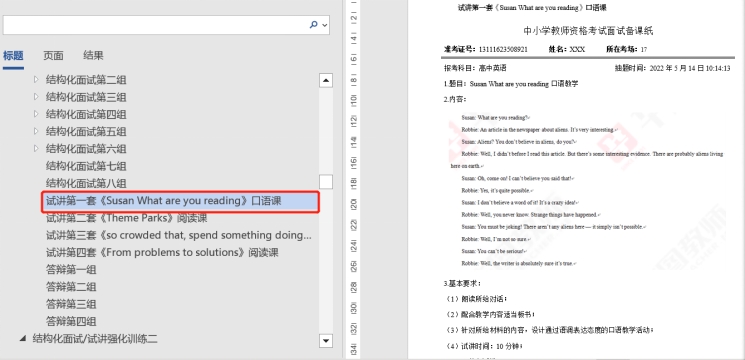Collapse the 结构化面试/试讲强化训练二 heading
This screenshot has height=360, width=745.
tap(22, 339)
